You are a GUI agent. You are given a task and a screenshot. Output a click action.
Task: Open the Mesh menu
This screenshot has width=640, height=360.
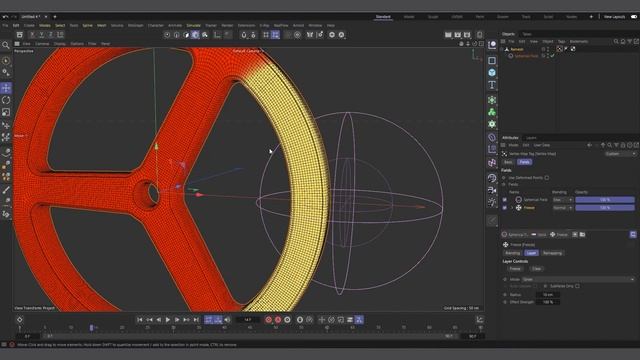101,25
